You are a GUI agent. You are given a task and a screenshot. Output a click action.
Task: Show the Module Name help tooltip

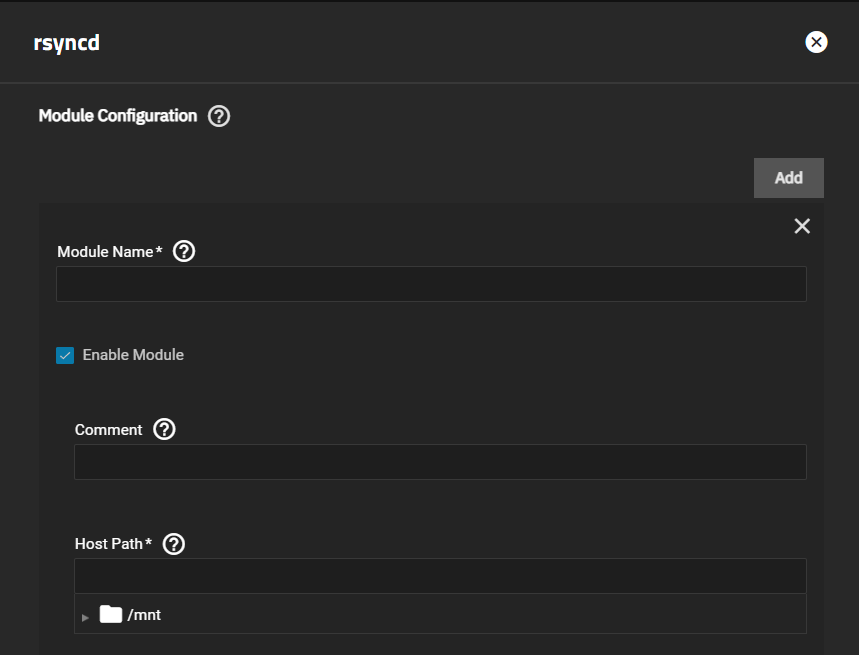184,252
